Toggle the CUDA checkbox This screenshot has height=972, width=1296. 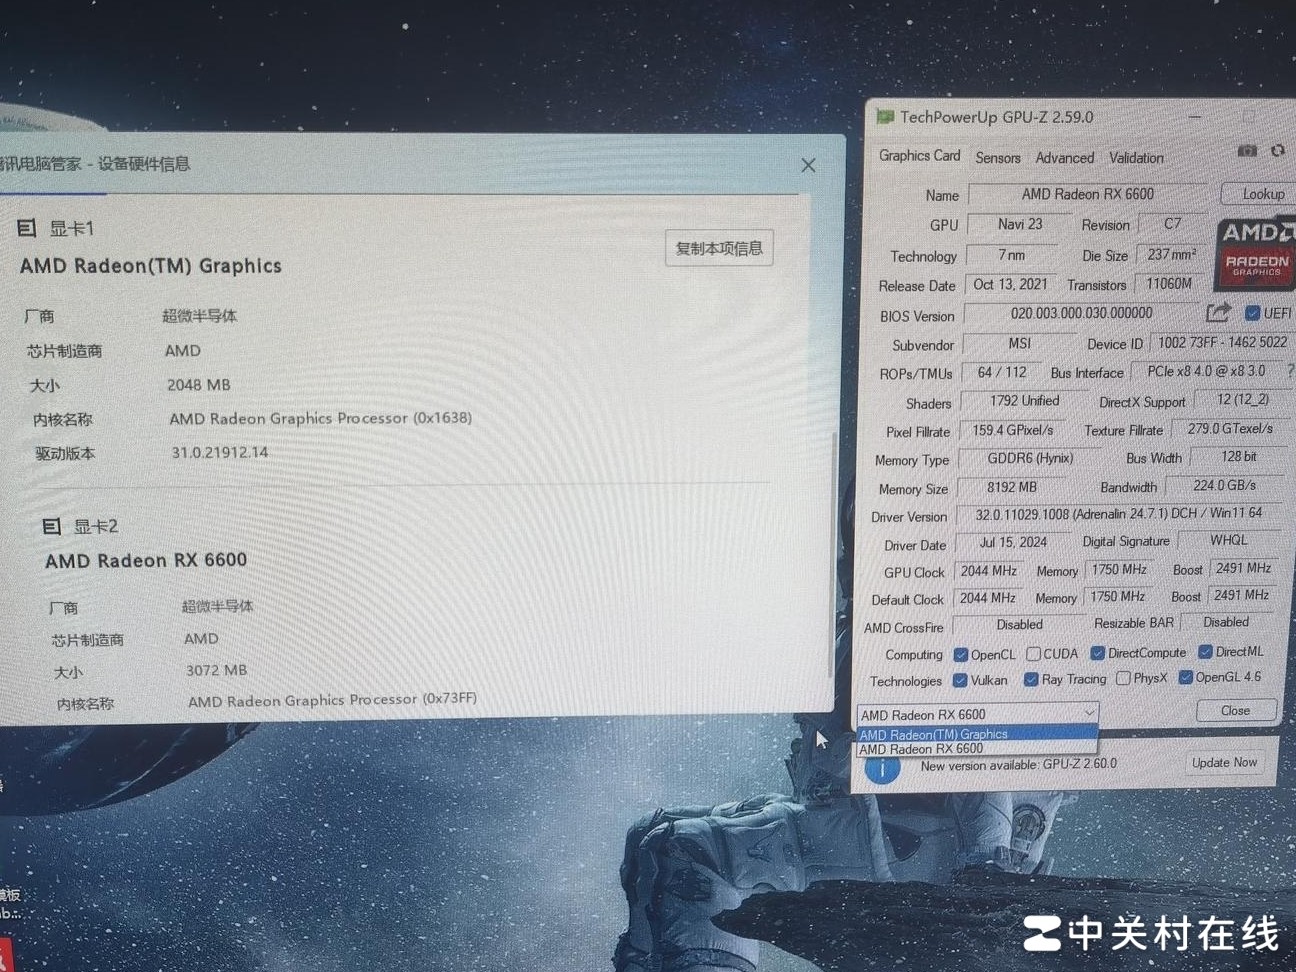point(1033,654)
